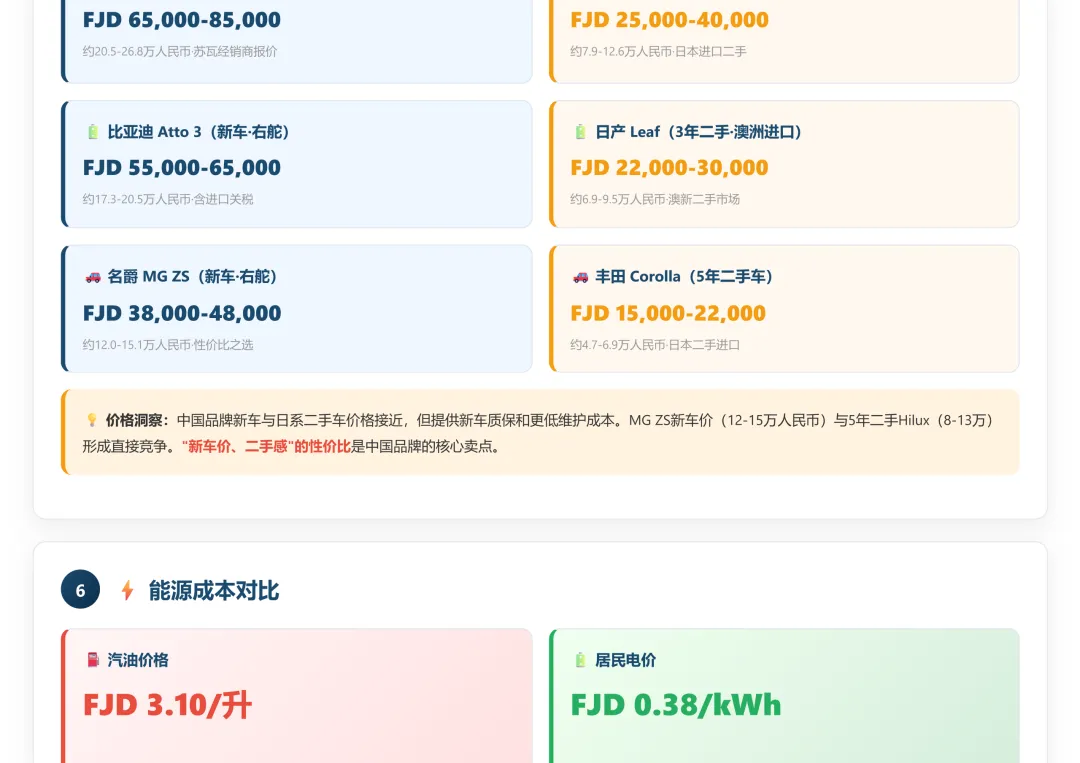This screenshot has width=1080, height=763.
Task: Click the 能源成本对比 section heading
Action: (x=213, y=590)
